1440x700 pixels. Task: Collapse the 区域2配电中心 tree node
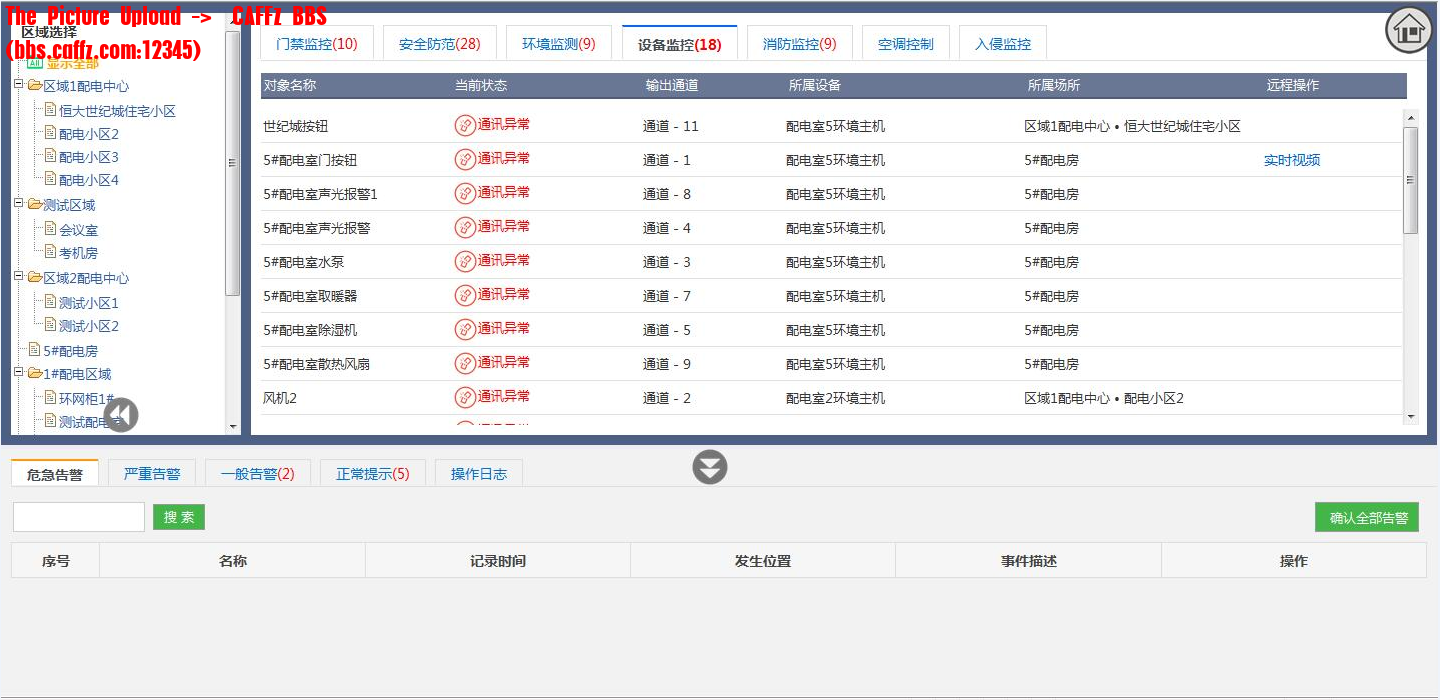(x=19, y=277)
